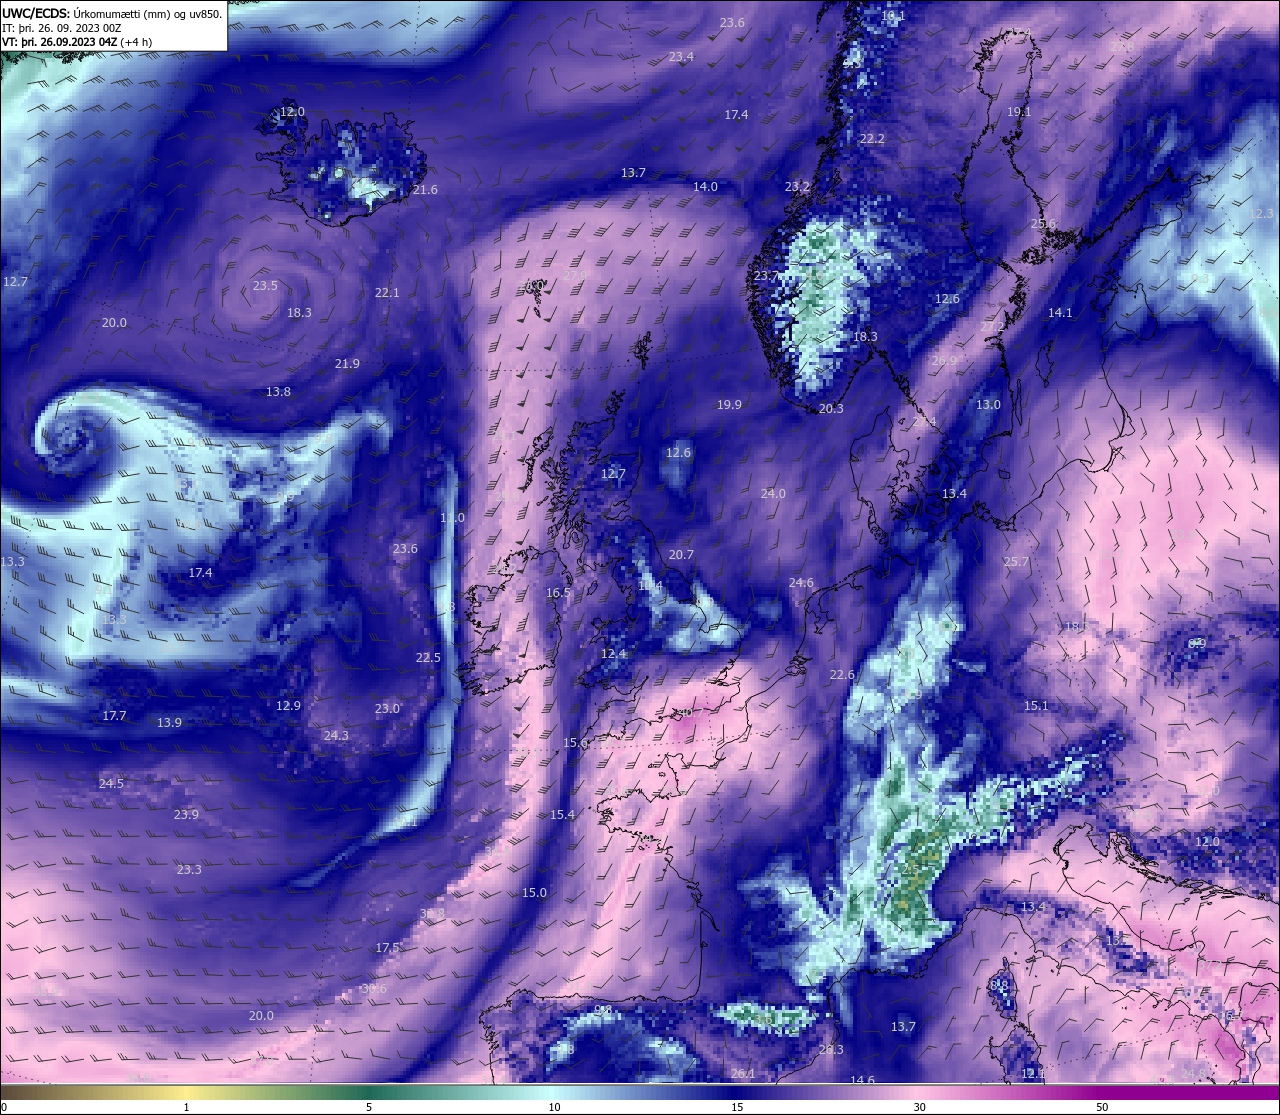Click the 23.5 value in the cyclone centre

coord(265,286)
